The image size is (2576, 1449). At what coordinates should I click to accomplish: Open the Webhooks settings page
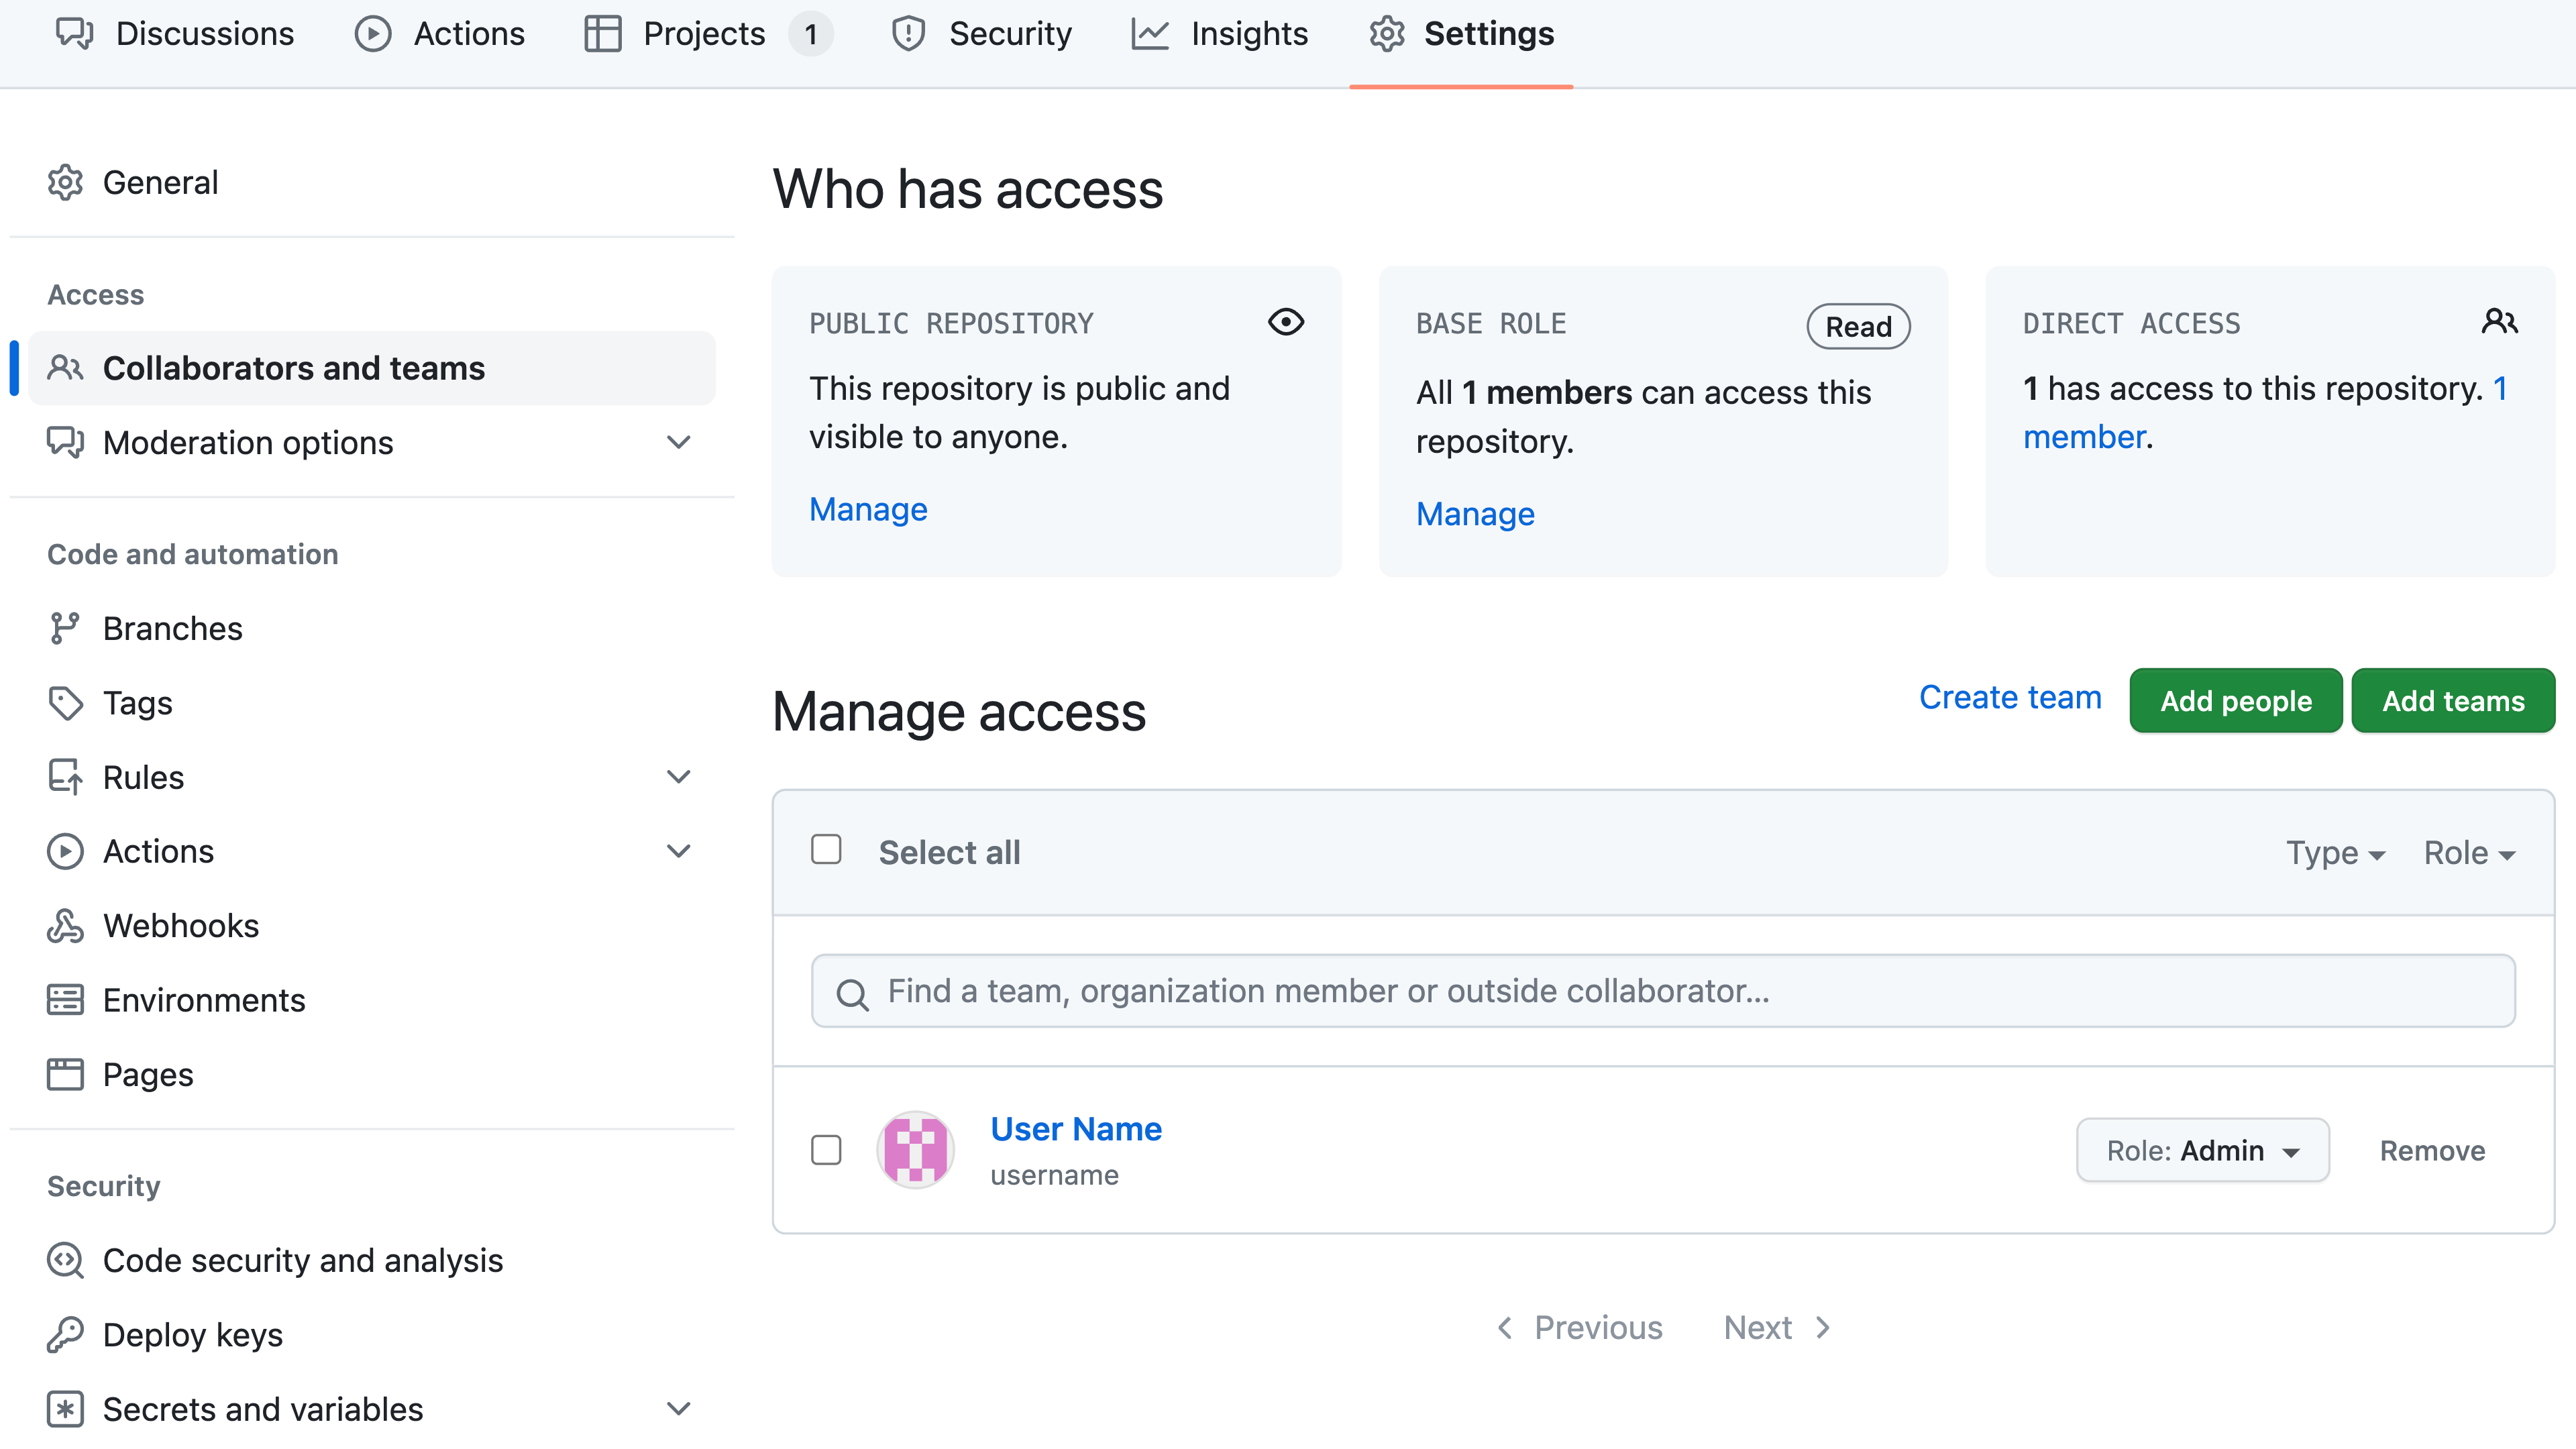click(371, 925)
